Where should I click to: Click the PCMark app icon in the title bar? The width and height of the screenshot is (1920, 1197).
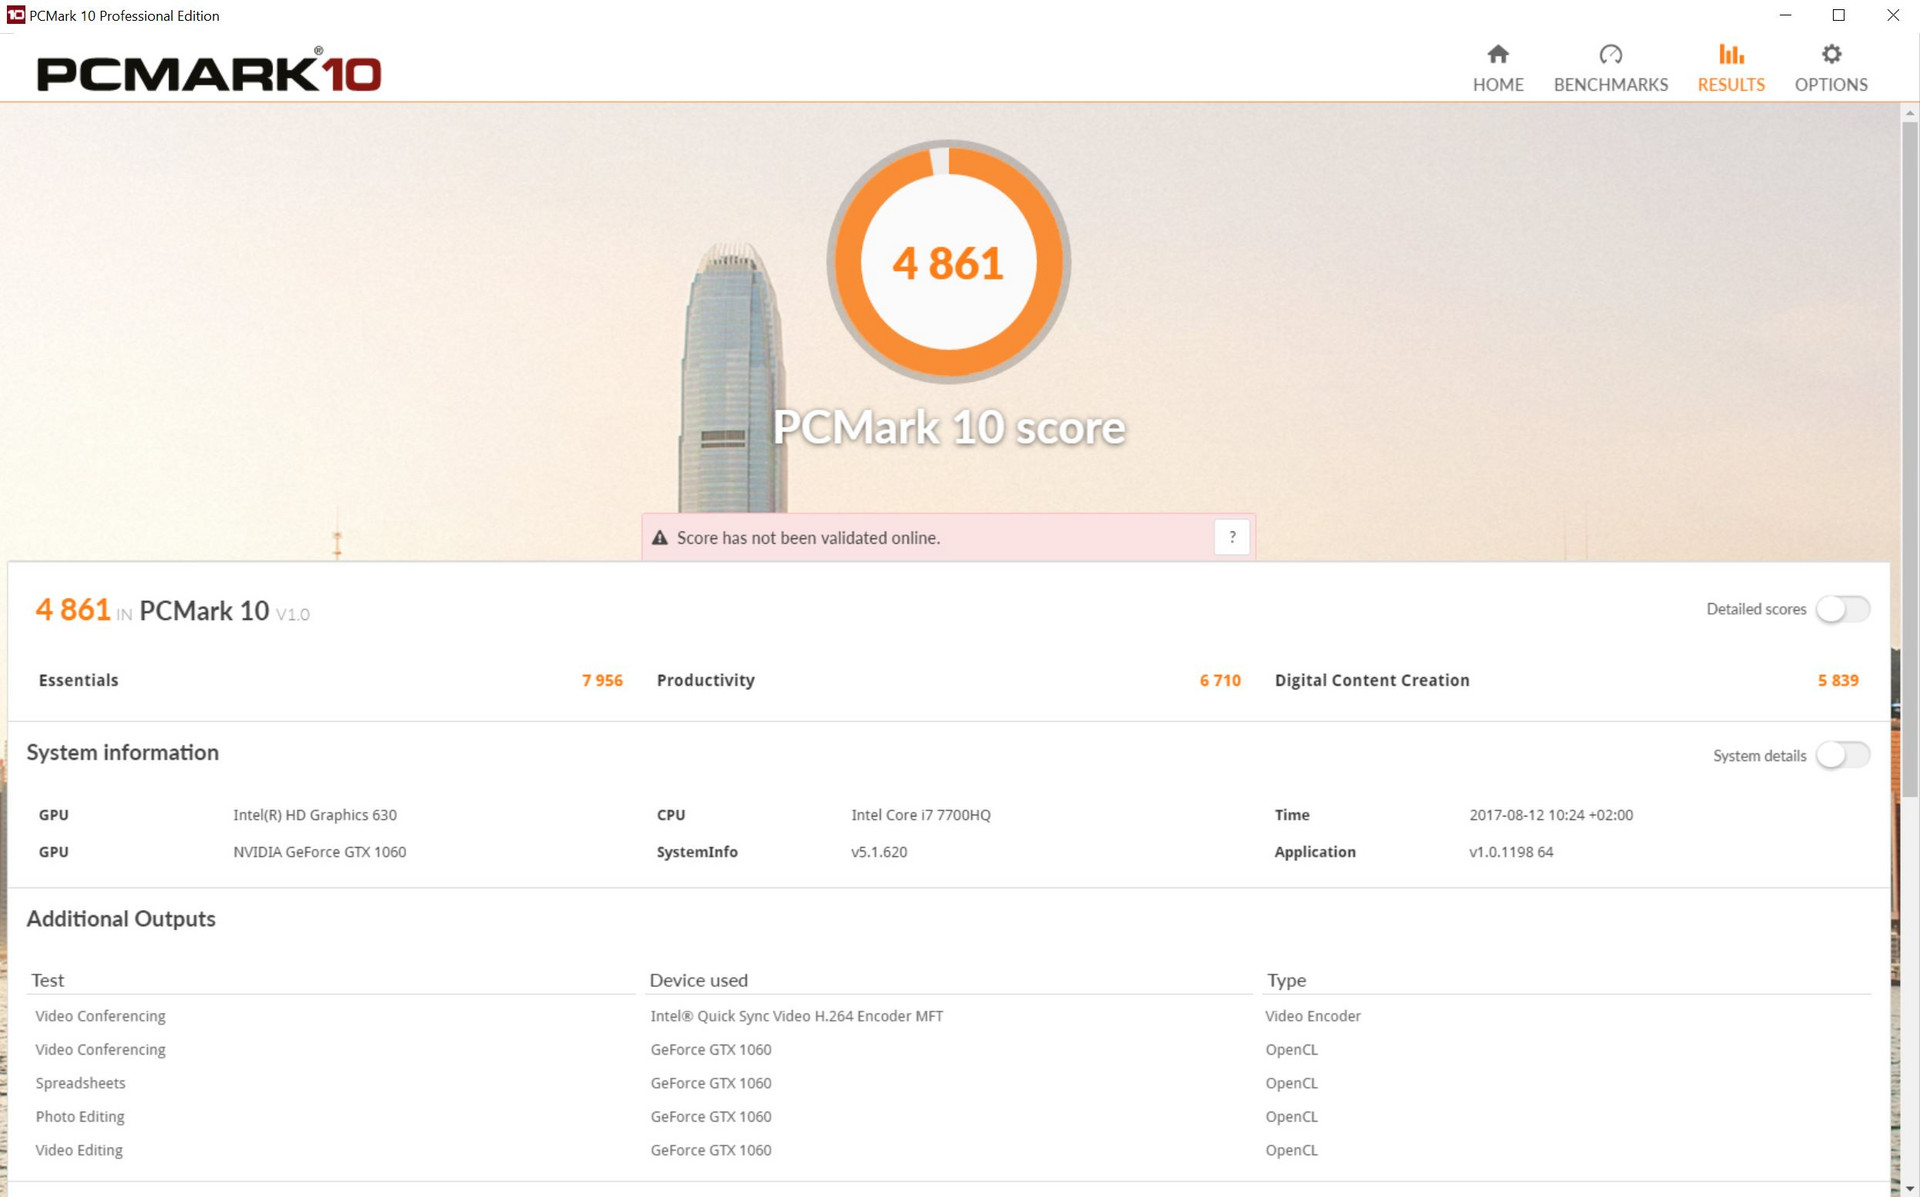click(x=15, y=15)
